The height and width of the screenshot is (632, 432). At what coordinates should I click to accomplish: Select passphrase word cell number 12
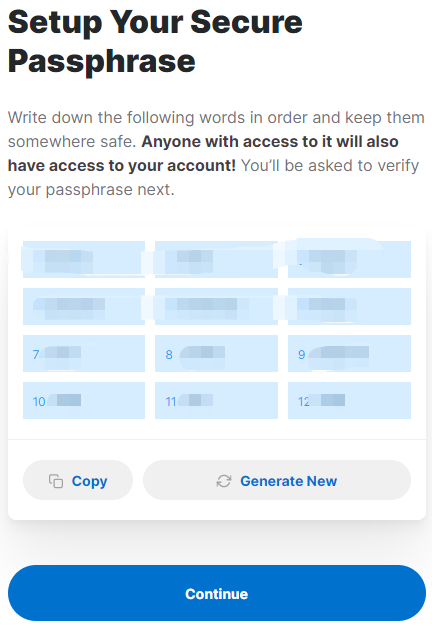349,401
